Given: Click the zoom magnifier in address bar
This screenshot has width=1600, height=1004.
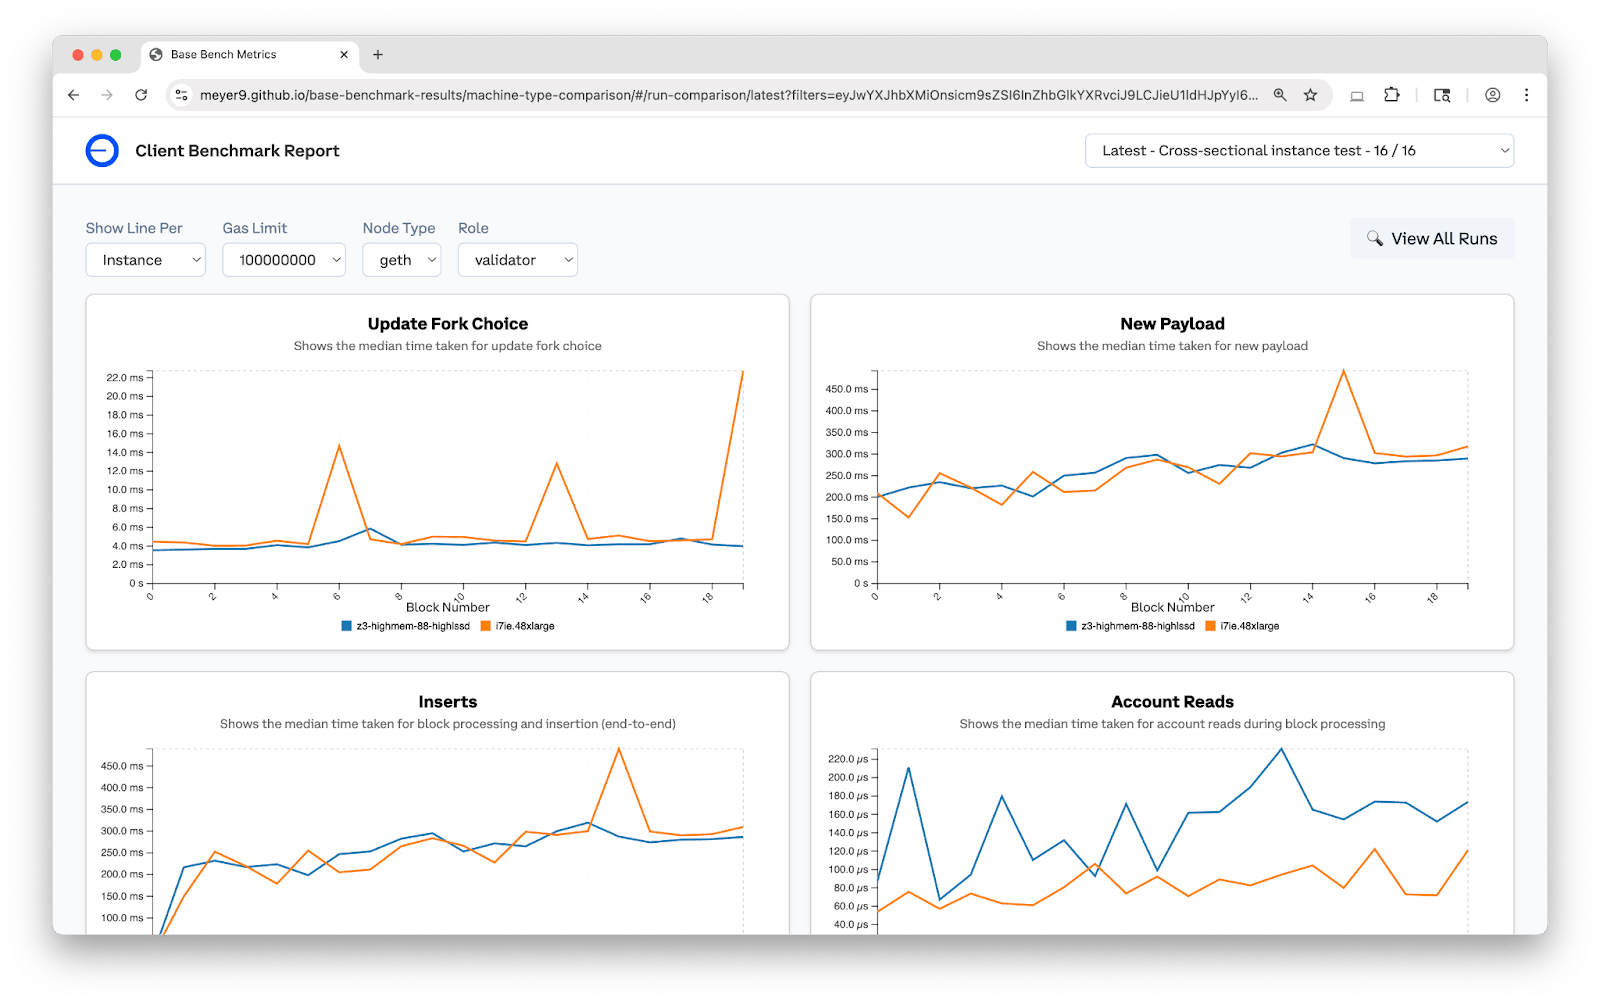Looking at the screenshot, I should [1280, 95].
